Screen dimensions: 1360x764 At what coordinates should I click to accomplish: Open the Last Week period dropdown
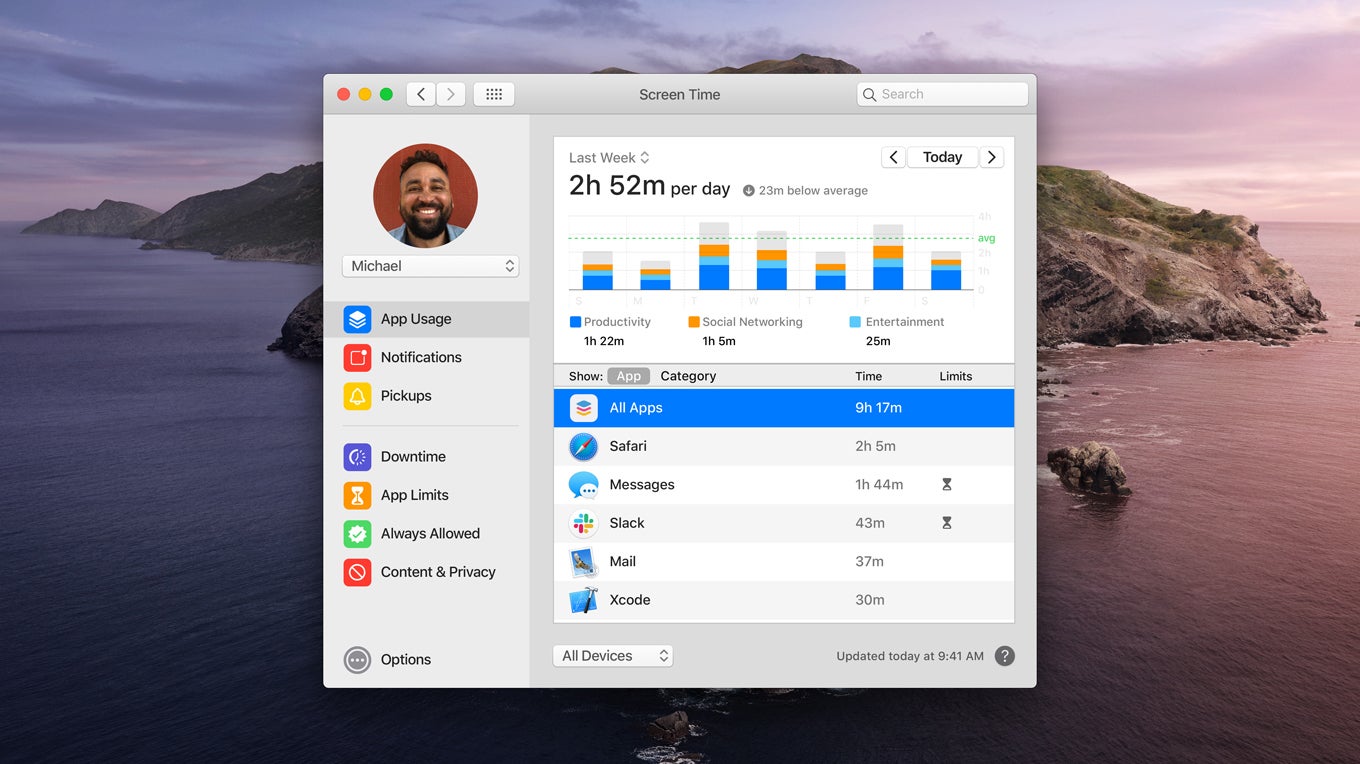tap(609, 158)
